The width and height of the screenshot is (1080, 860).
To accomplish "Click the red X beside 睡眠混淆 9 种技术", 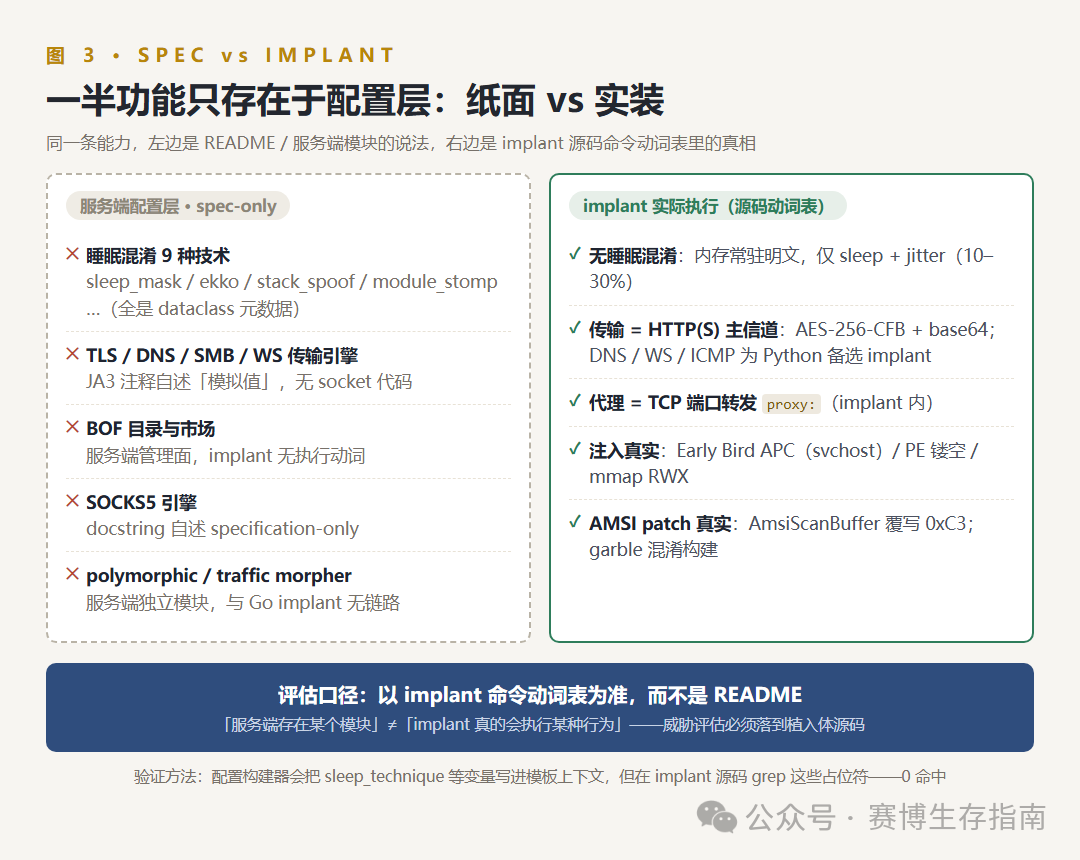I will [72, 254].
